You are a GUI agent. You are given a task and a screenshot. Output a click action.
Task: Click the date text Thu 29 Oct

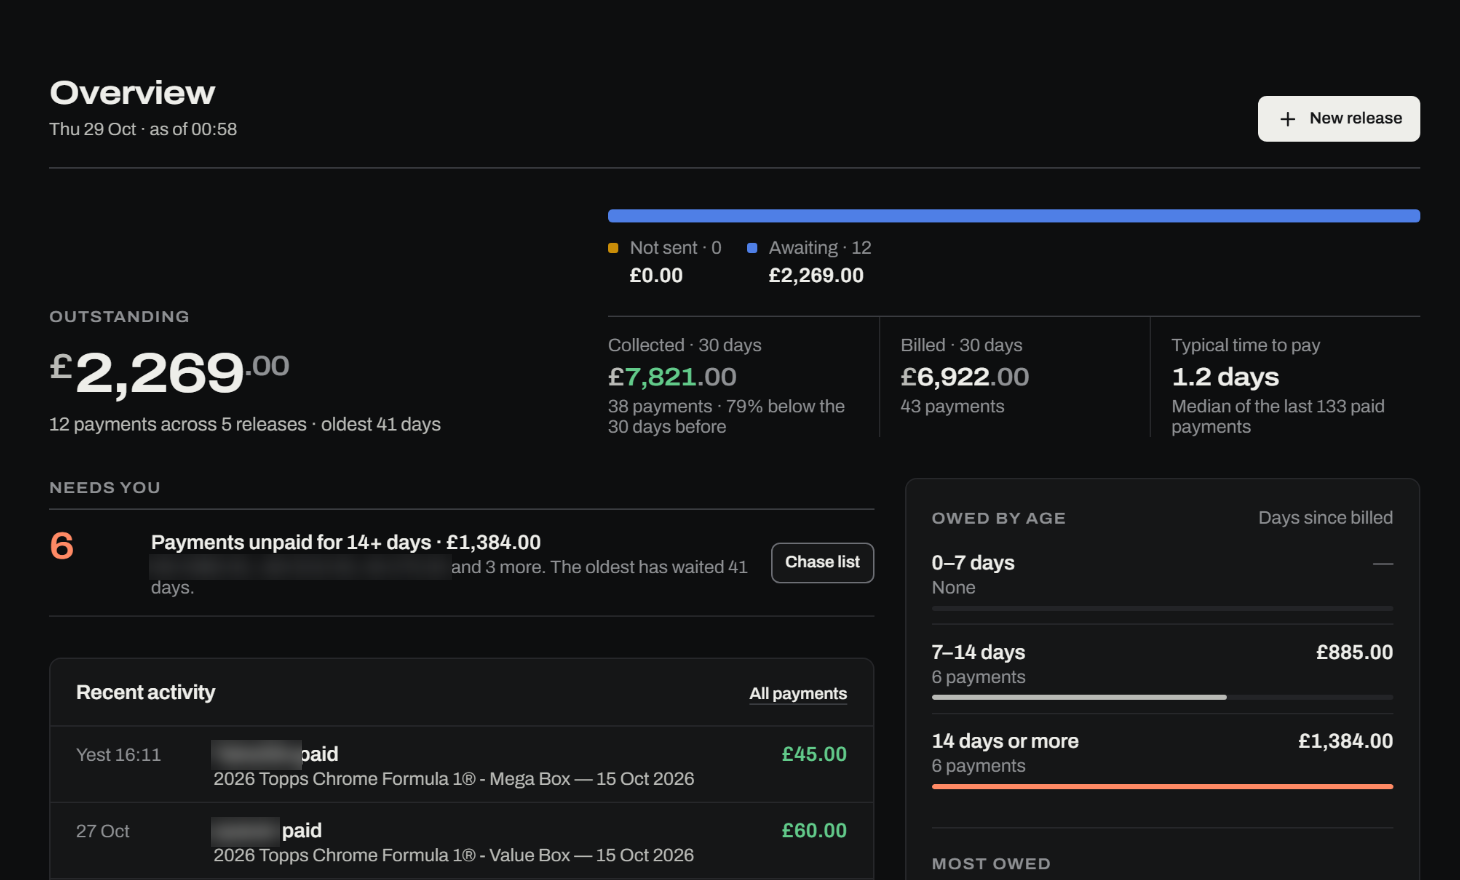[93, 129]
